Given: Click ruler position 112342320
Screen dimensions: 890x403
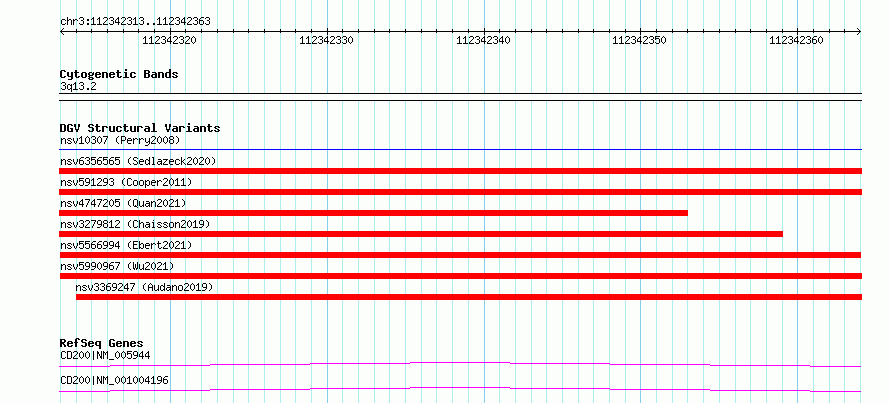Looking at the screenshot, I should [x=169, y=40].
